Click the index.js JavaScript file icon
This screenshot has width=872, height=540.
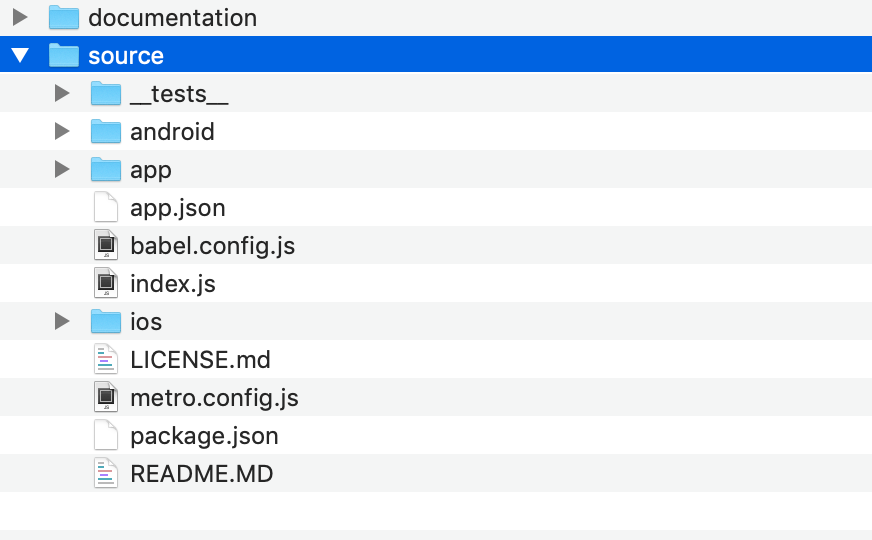pos(106,283)
